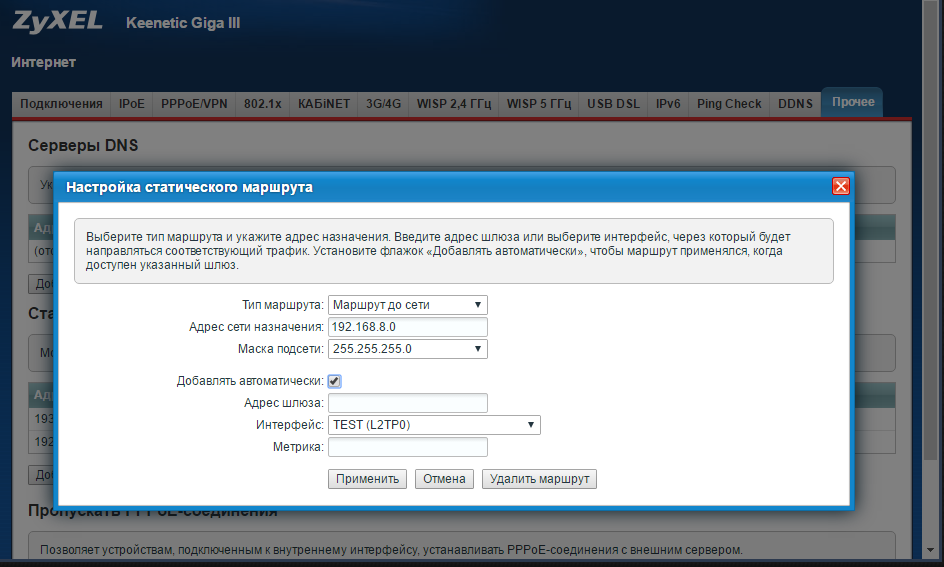Select the 'WISP 5 ГГц' tab
The image size is (944, 567).
[x=539, y=104]
